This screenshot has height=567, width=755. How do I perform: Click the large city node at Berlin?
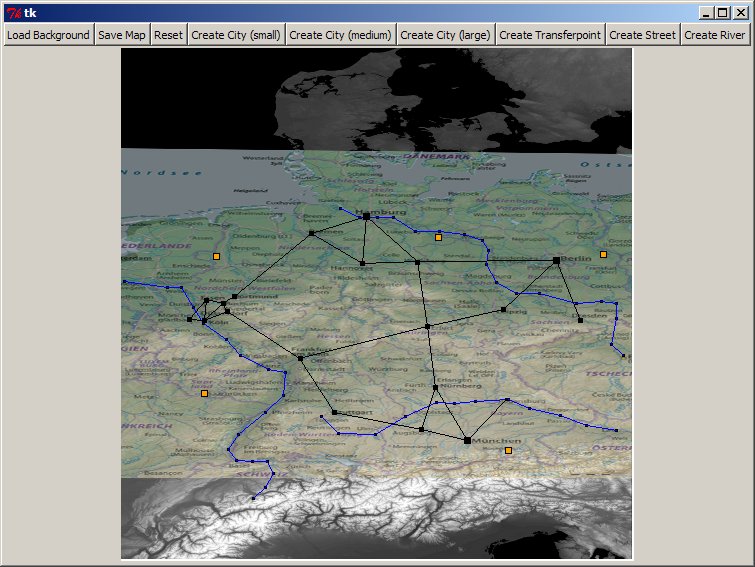556,260
